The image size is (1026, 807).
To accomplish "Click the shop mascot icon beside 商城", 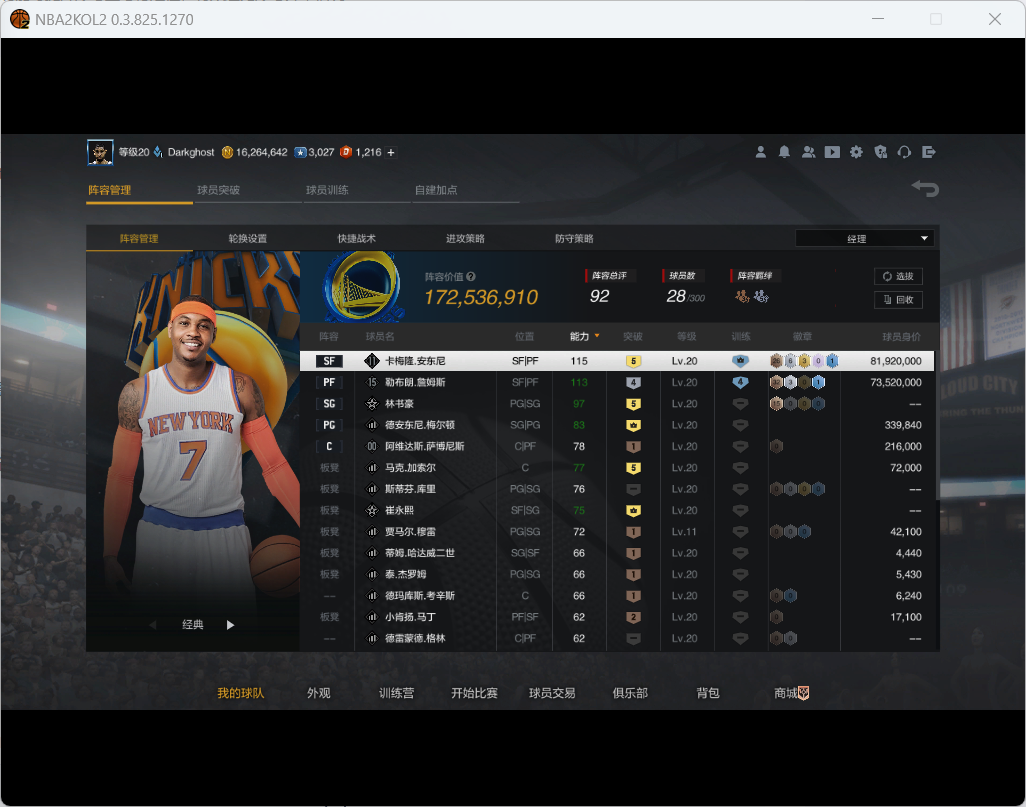I will point(804,693).
